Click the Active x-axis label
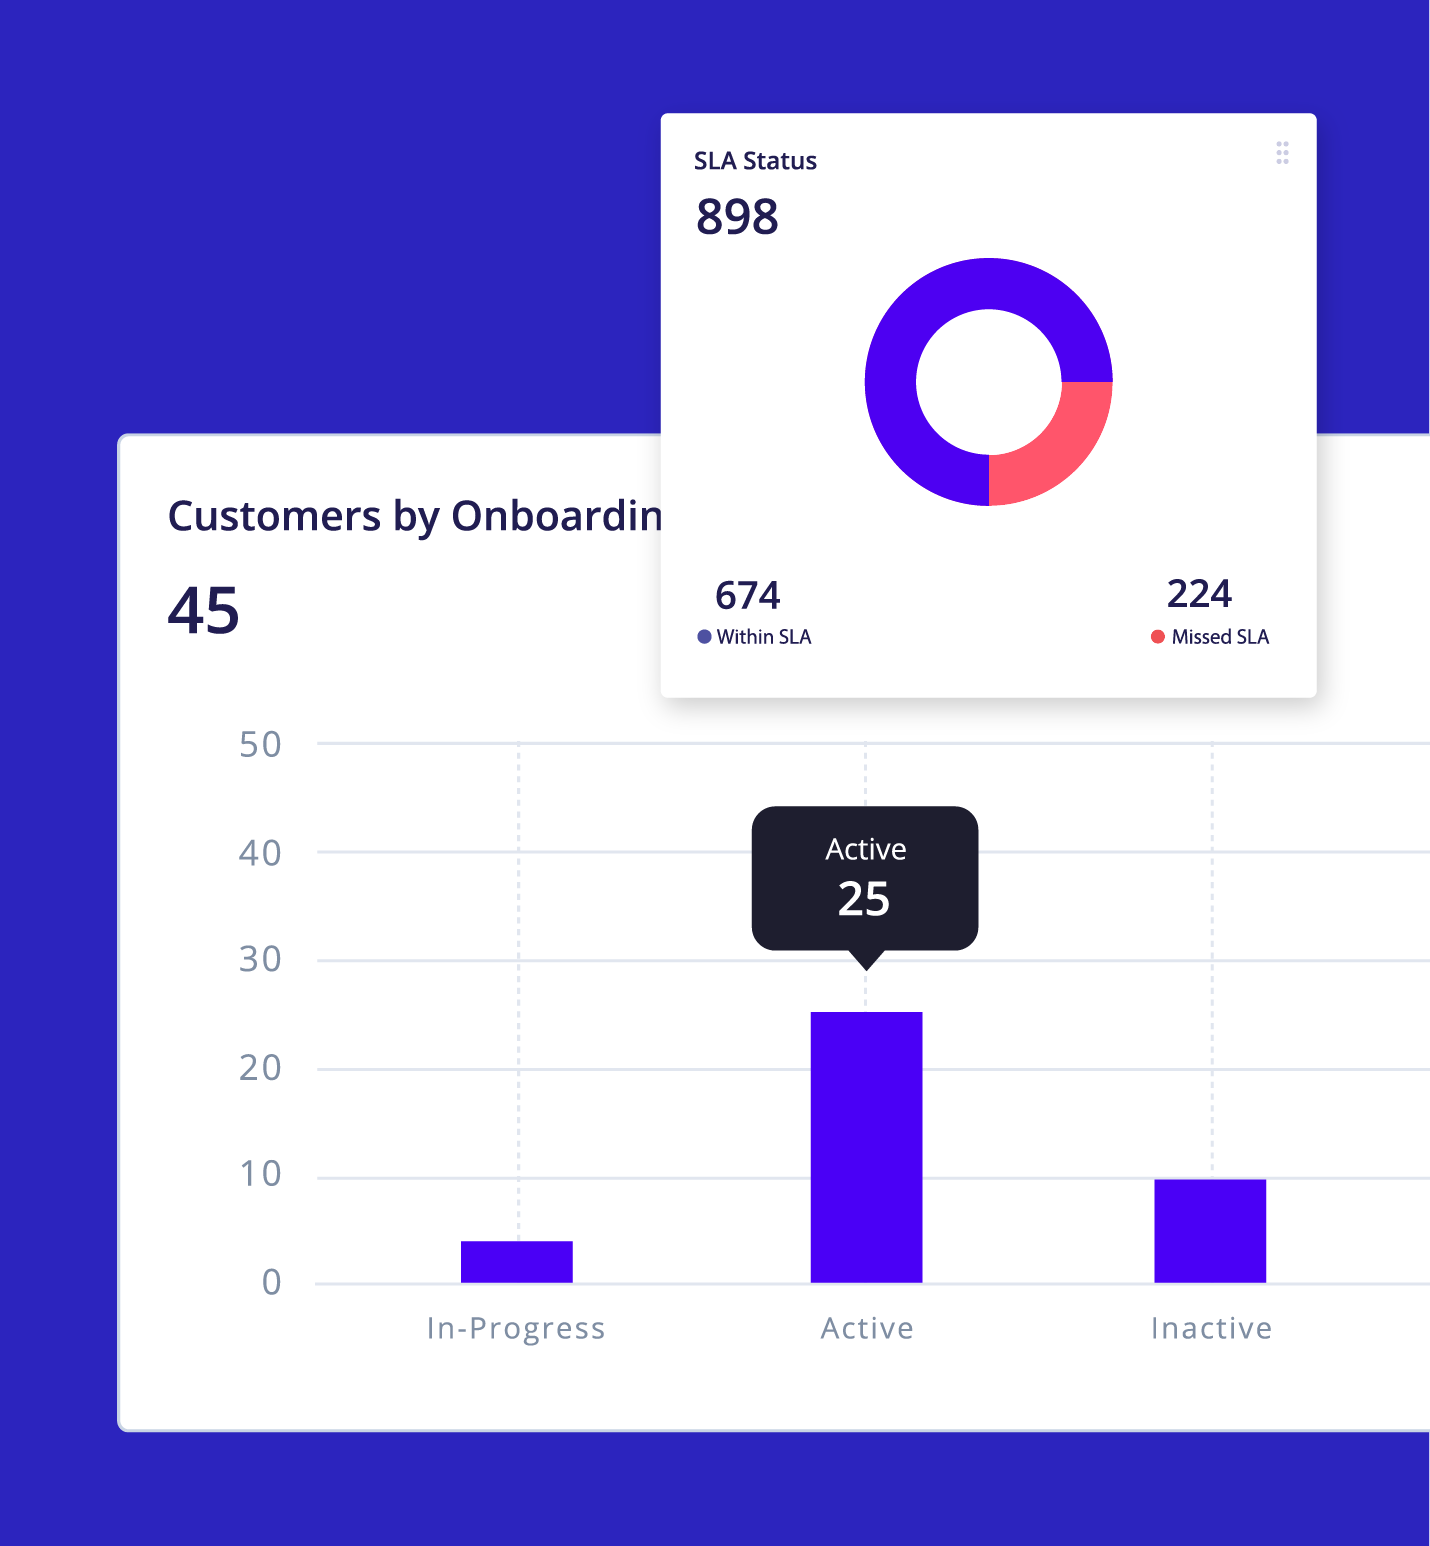The width and height of the screenshot is (1430, 1546). click(x=867, y=1328)
